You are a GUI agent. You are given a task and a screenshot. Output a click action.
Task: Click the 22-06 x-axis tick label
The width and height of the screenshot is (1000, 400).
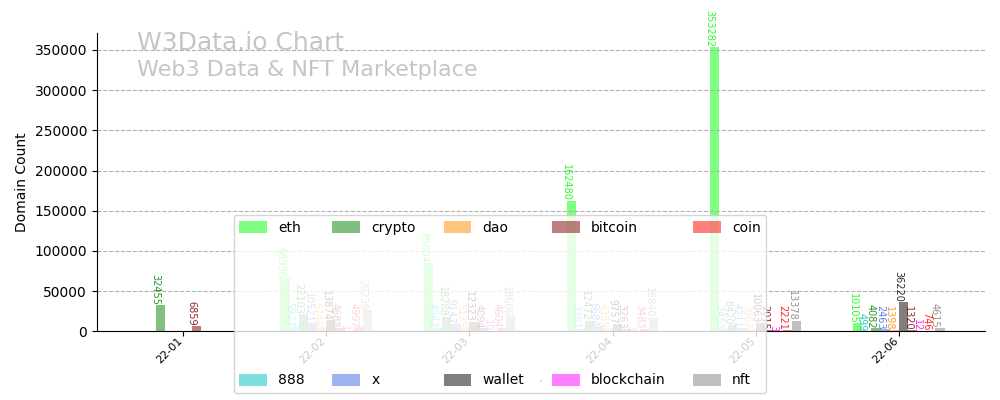[x=885, y=351]
